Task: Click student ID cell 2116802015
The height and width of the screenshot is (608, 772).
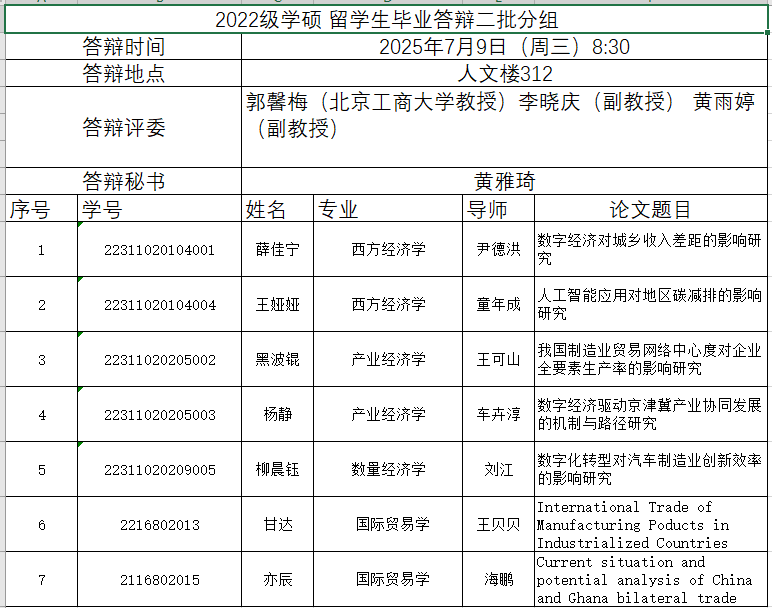Action: [159, 579]
